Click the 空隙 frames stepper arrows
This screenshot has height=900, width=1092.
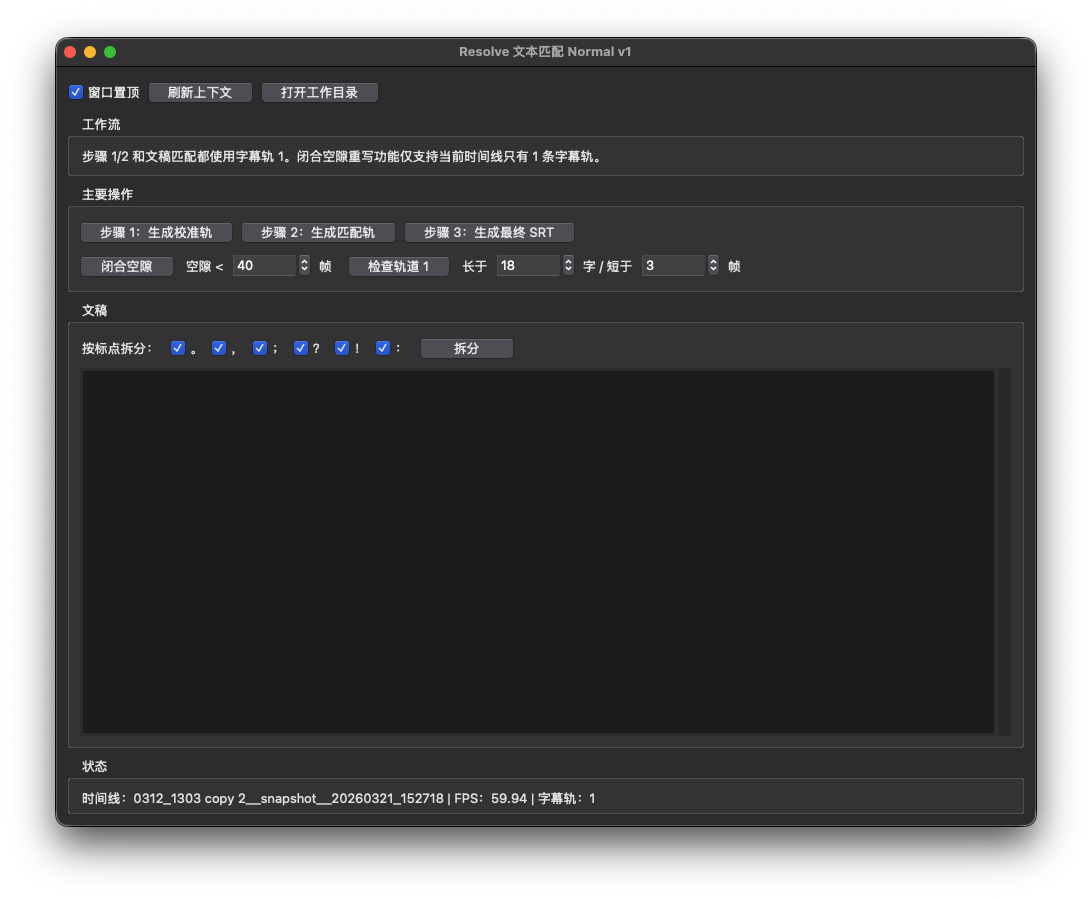tap(305, 266)
